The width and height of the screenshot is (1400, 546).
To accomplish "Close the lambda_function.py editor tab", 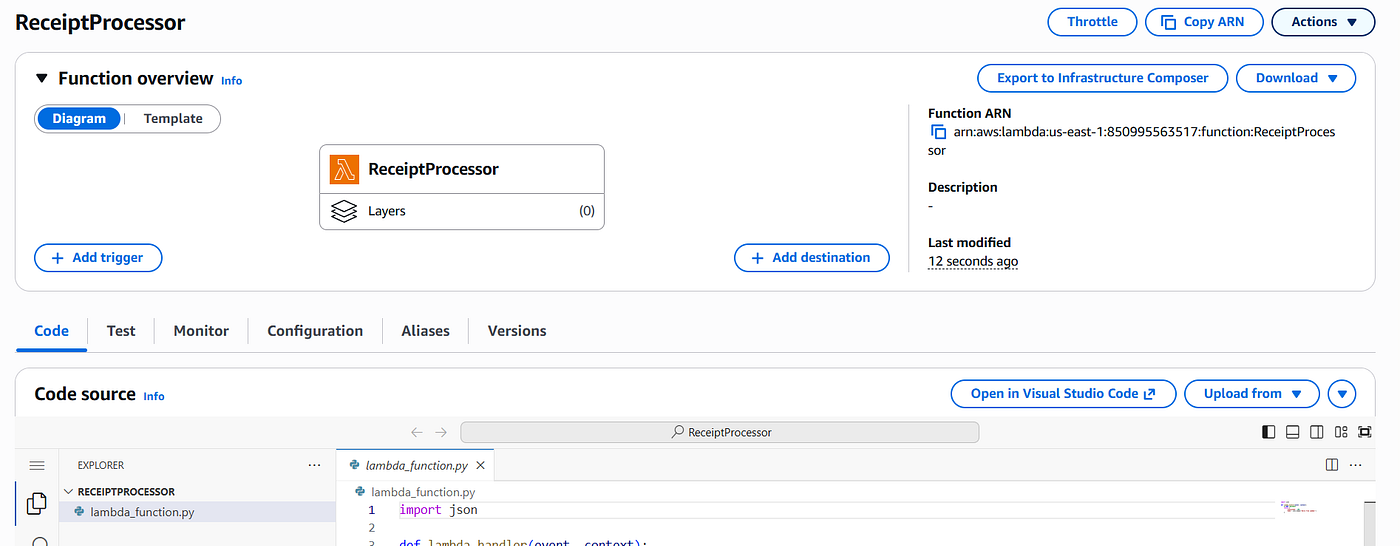I will (x=481, y=465).
